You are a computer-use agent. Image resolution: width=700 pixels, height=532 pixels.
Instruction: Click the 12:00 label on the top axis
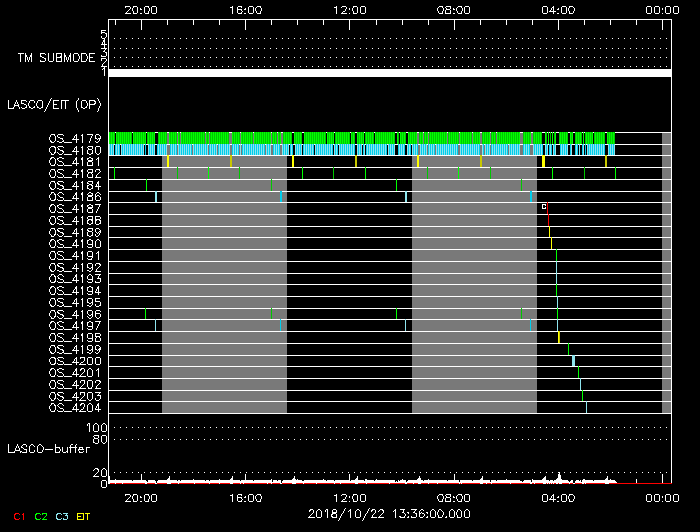[x=350, y=9]
